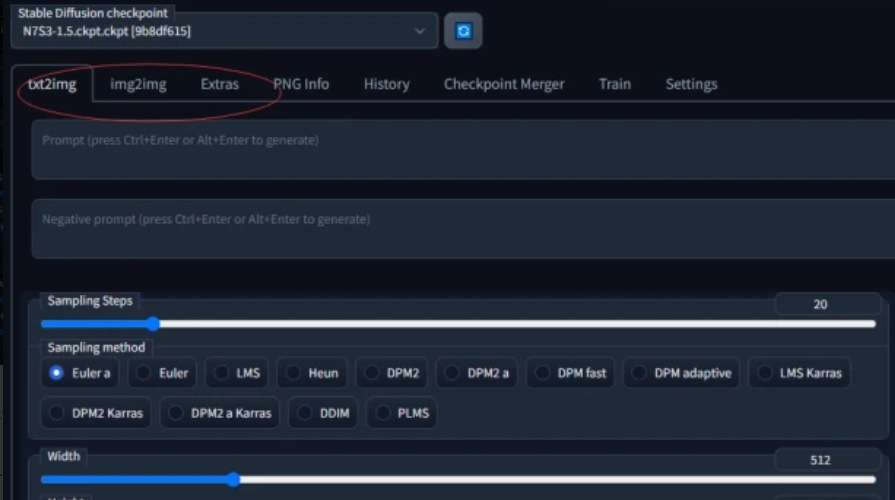Click the Sampling Steps slider handle
895x500 pixels.
tap(153, 324)
